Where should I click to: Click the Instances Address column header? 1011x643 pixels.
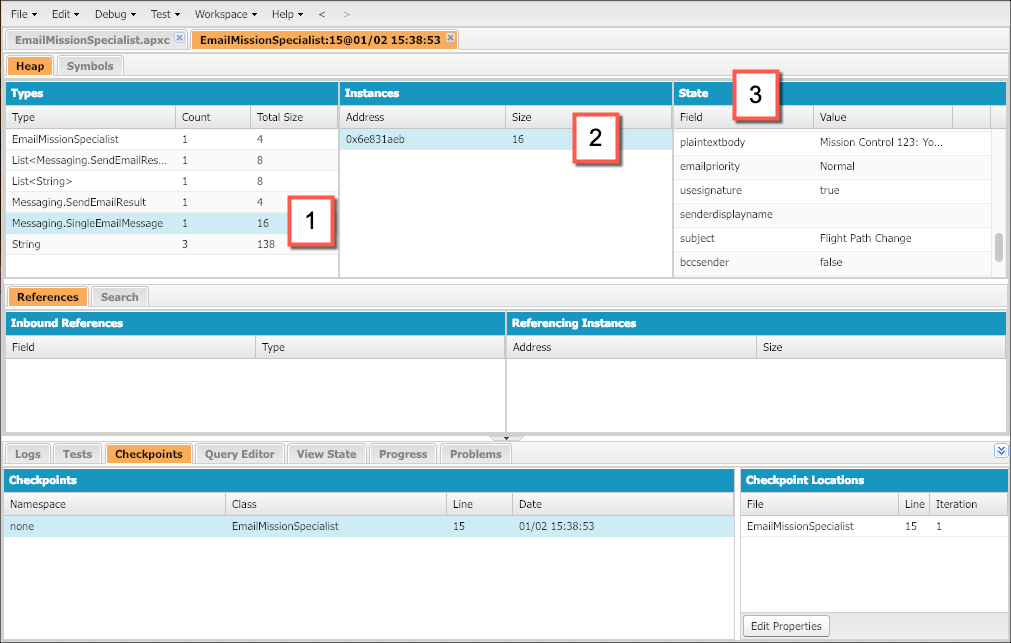pos(422,117)
